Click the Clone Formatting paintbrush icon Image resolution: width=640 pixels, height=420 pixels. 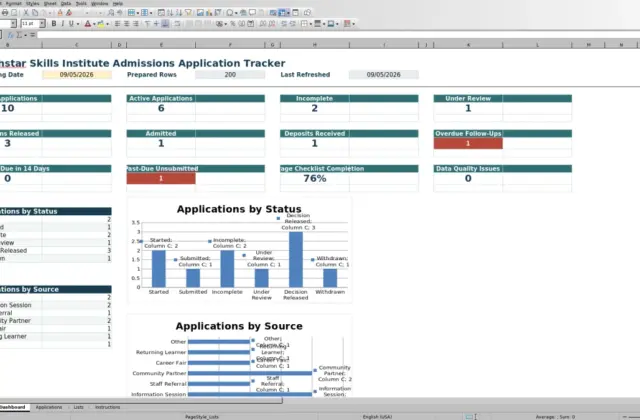click(60, 13)
